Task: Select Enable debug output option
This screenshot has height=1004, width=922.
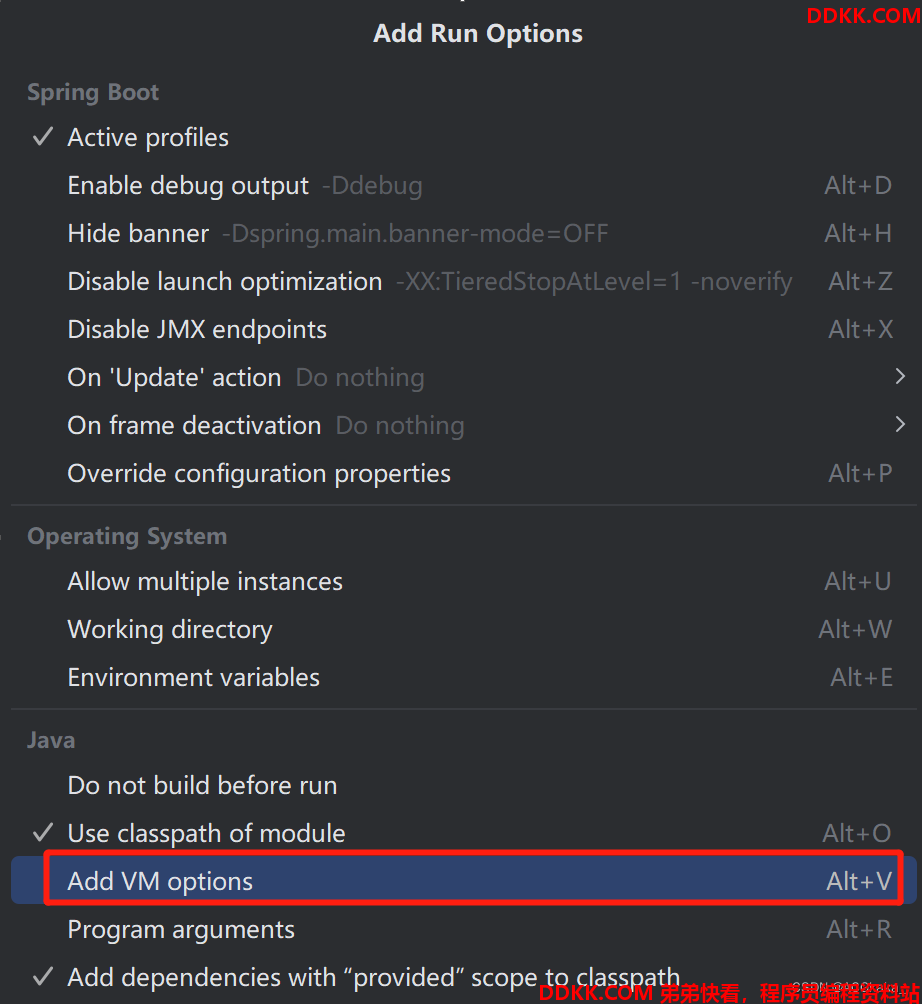Action: click(x=464, y=185)
